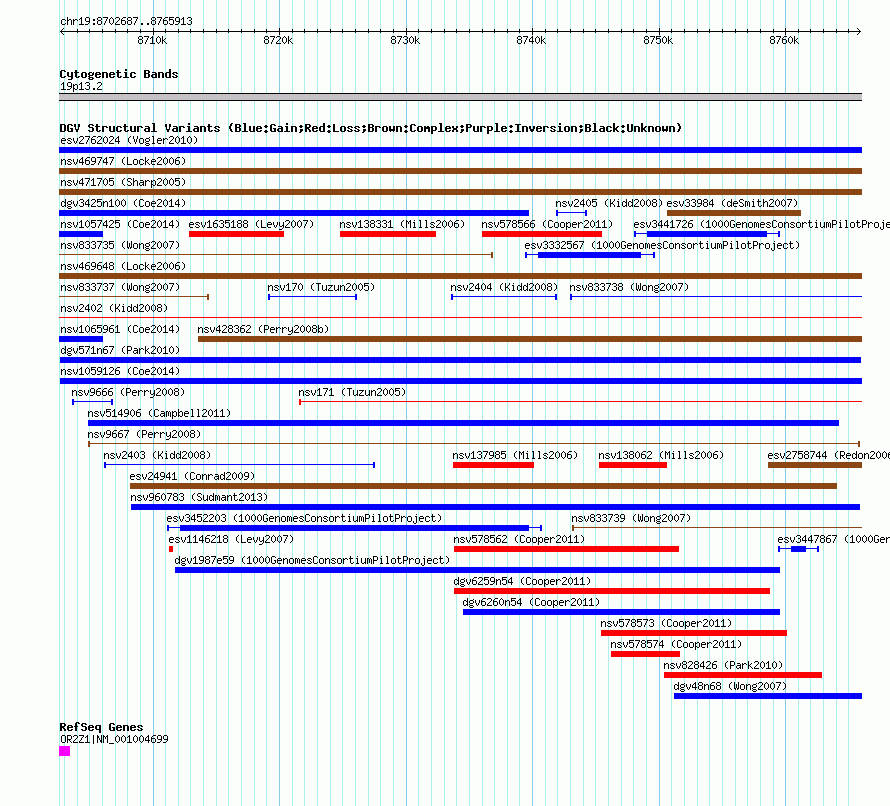Click nsv960783 (Sudmant2013) label
The height and width of the screenshot is (806, 890).
pyautogui.click(x=199, y=497)
